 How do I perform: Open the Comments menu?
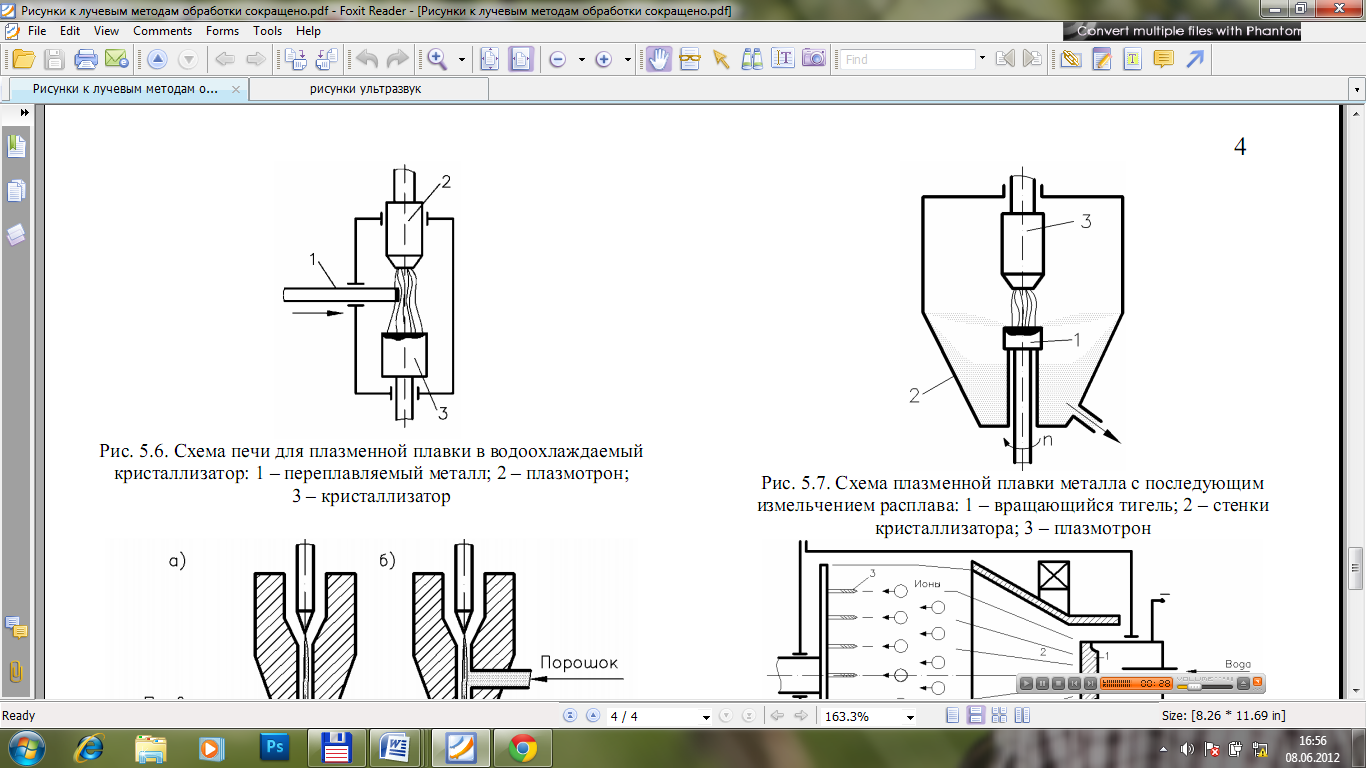pyautogui.click(x=162, y=31)
